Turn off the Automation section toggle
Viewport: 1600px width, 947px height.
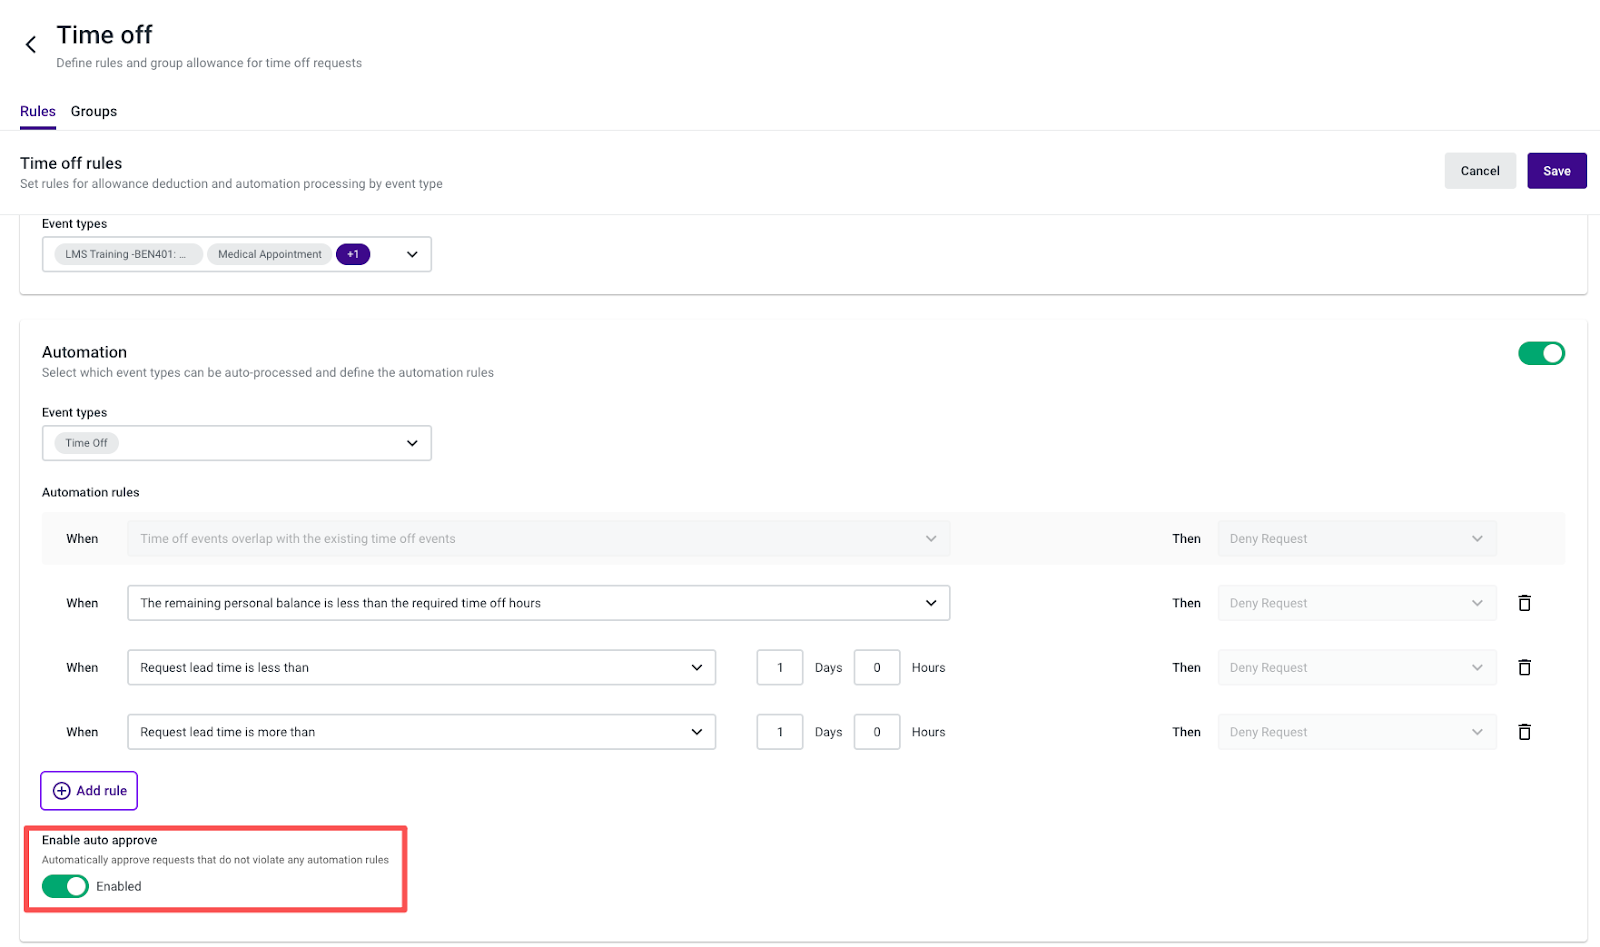tap(1541, 353)
